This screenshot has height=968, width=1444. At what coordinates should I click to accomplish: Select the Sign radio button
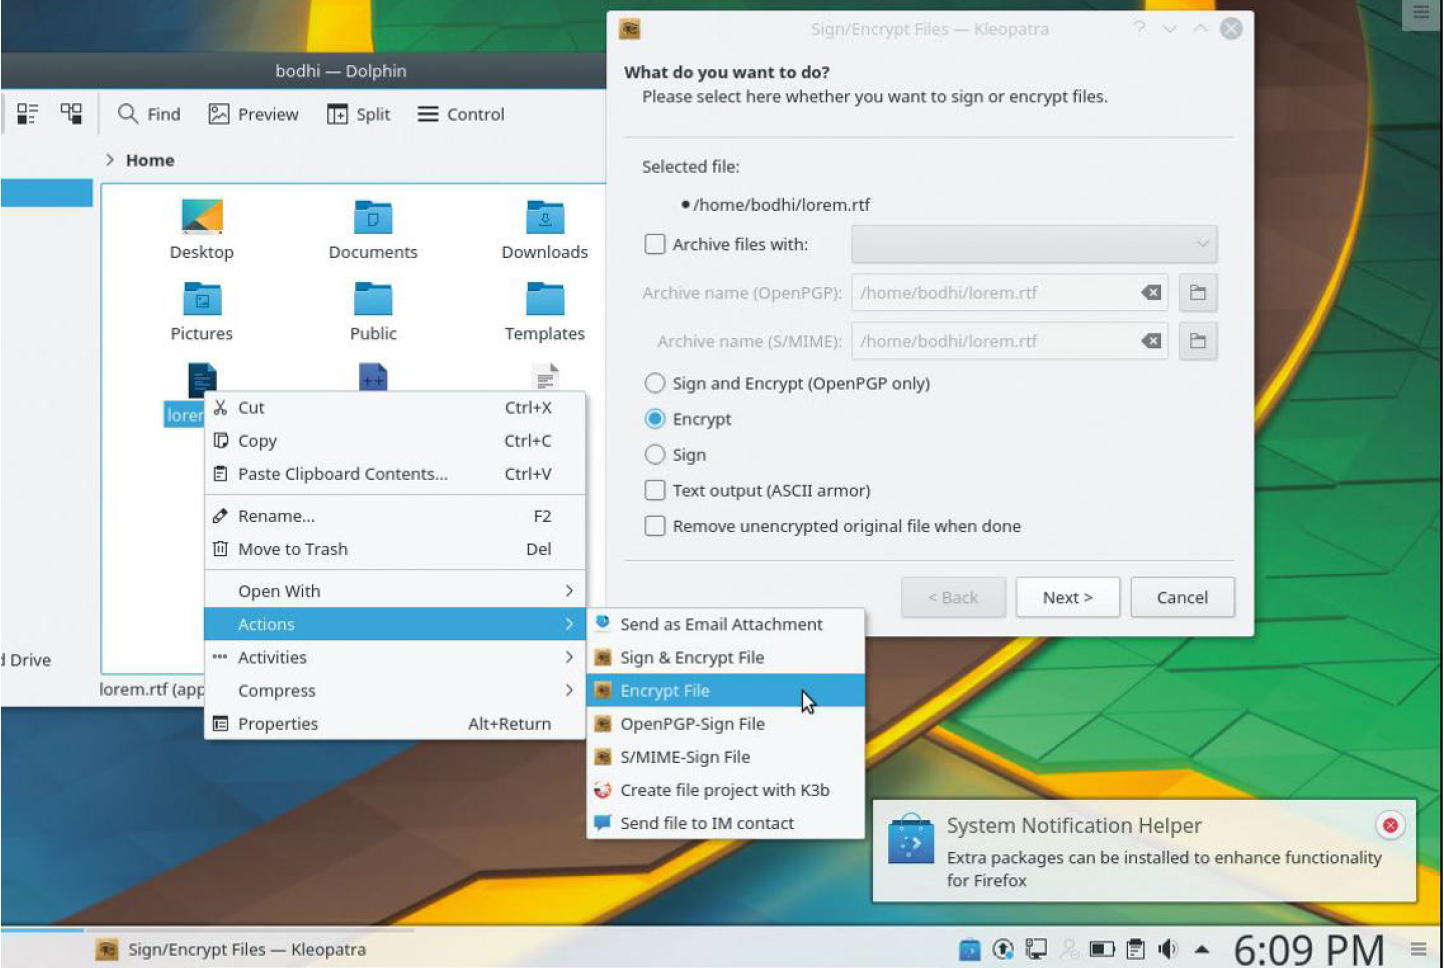(655, 454)
